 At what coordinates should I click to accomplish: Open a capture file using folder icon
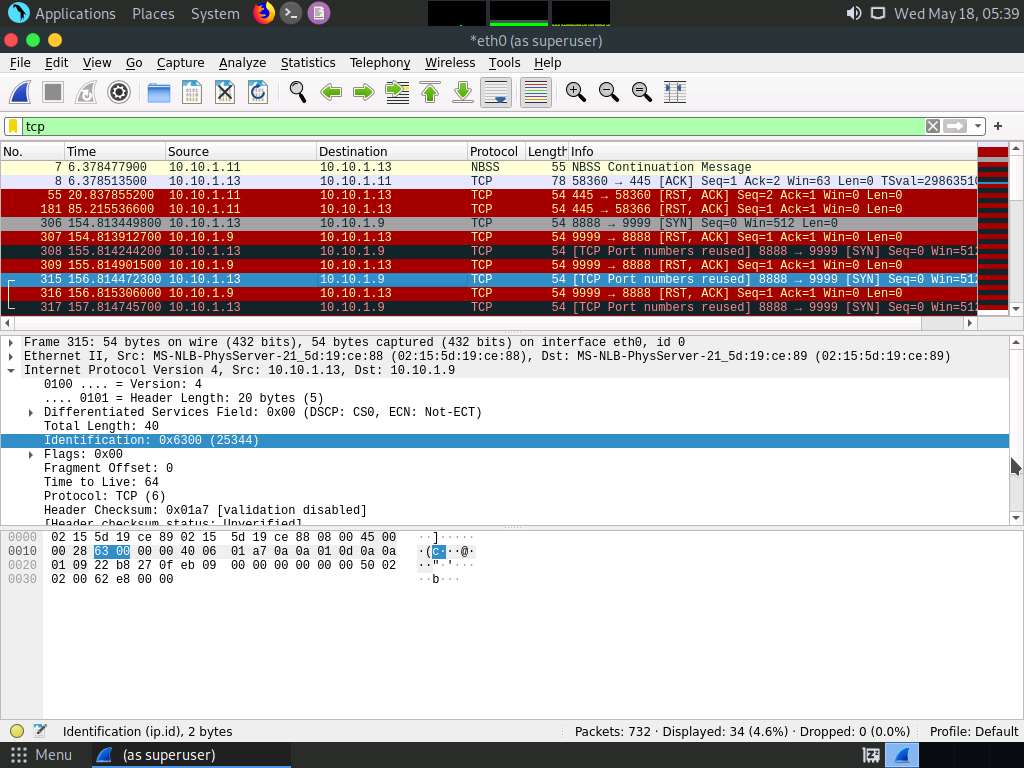point(158,92)
